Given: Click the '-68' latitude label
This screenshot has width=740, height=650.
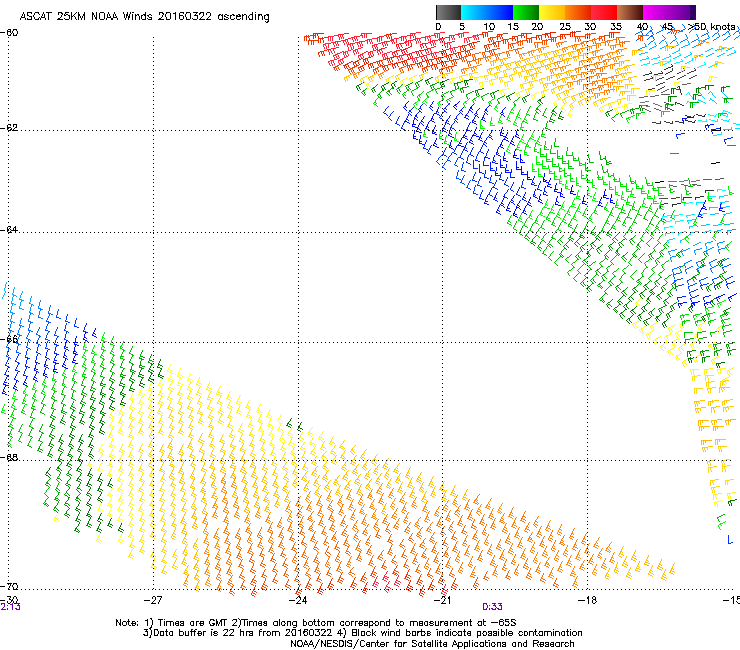Looking at the screenshot, I should [x=9, y=457].
